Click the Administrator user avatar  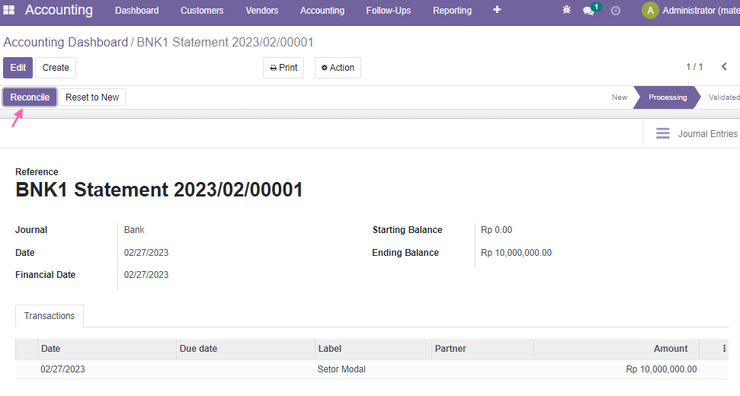(x=650, y=10)
